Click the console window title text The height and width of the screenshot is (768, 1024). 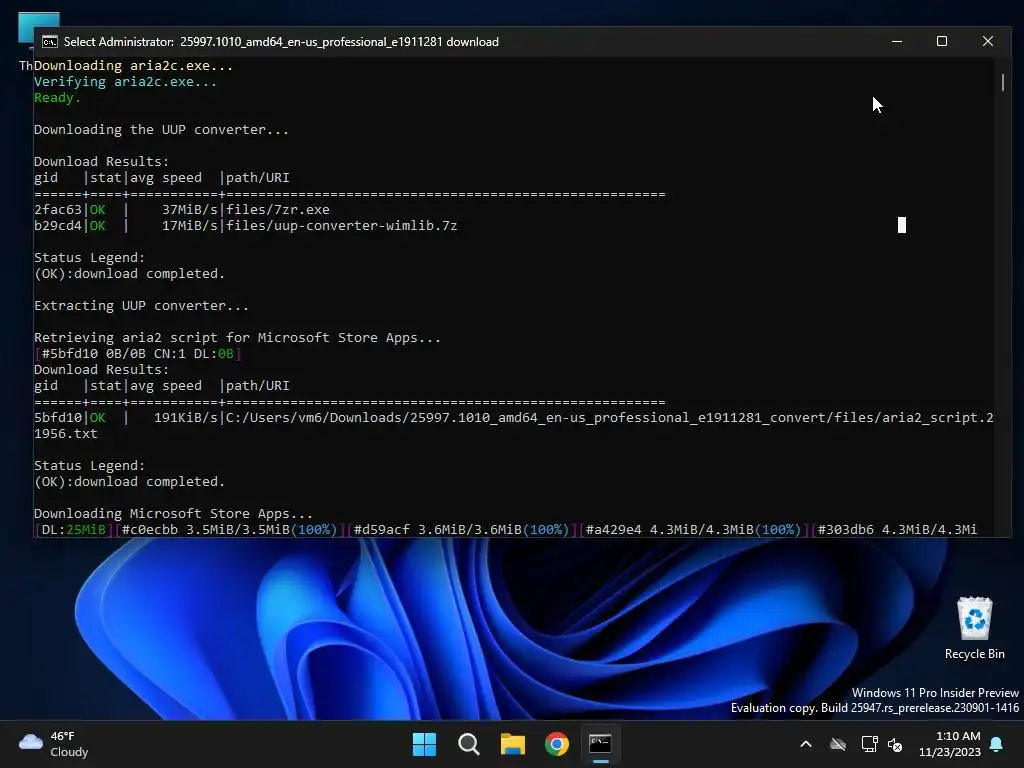pos(281,42)
